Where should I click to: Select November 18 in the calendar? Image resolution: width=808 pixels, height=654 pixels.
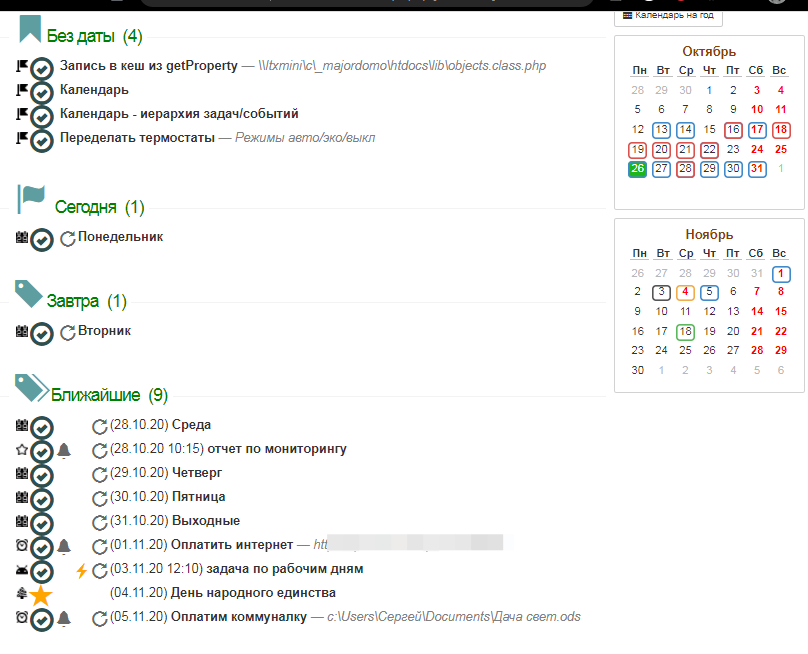685,331
